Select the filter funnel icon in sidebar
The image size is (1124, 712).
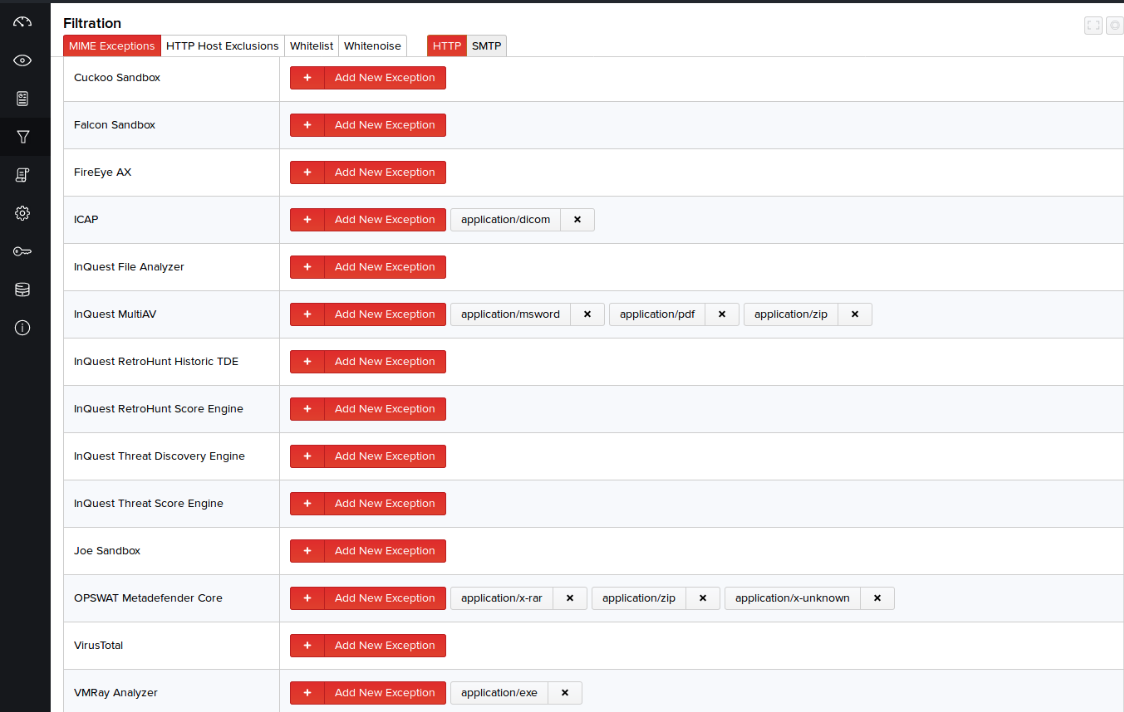coord(22,136)
